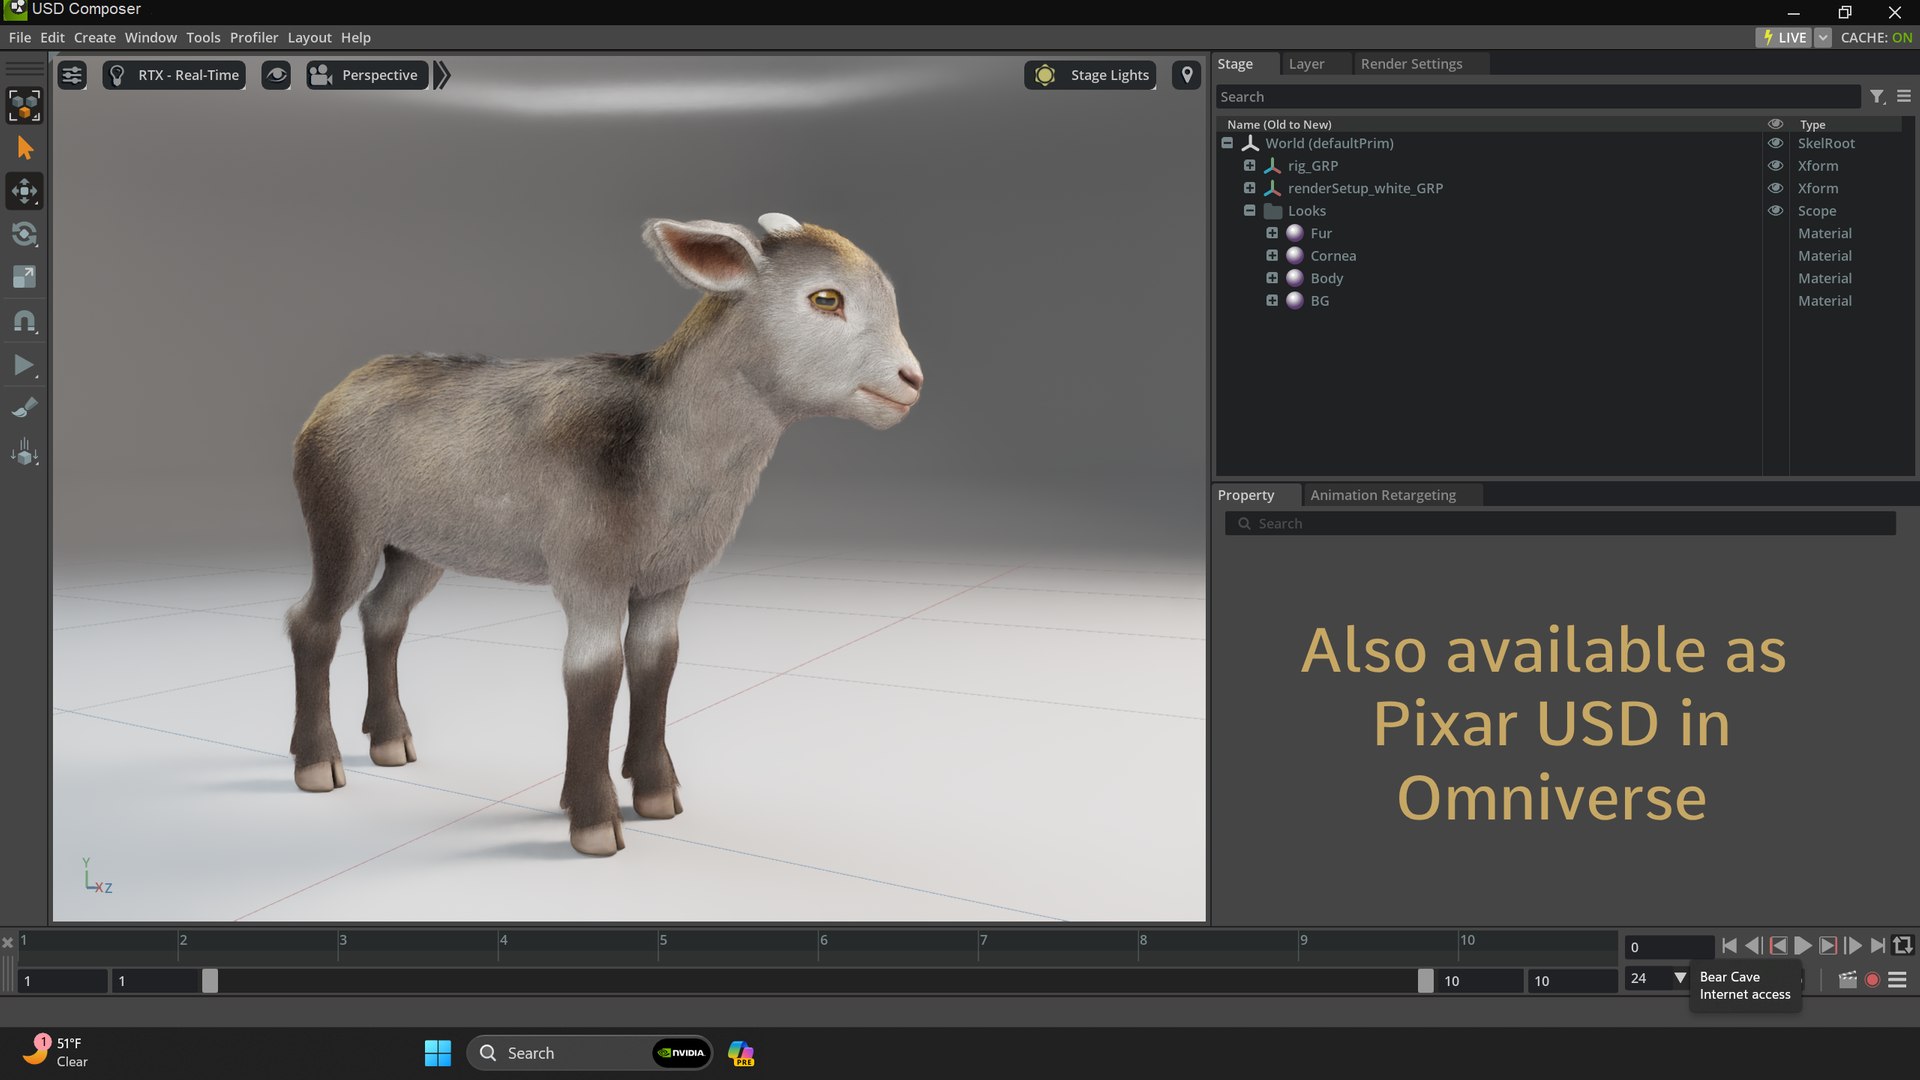This screenshot has height=1080, width=1920.
Task: Expand the Body material node
Action: point(1272,278)
